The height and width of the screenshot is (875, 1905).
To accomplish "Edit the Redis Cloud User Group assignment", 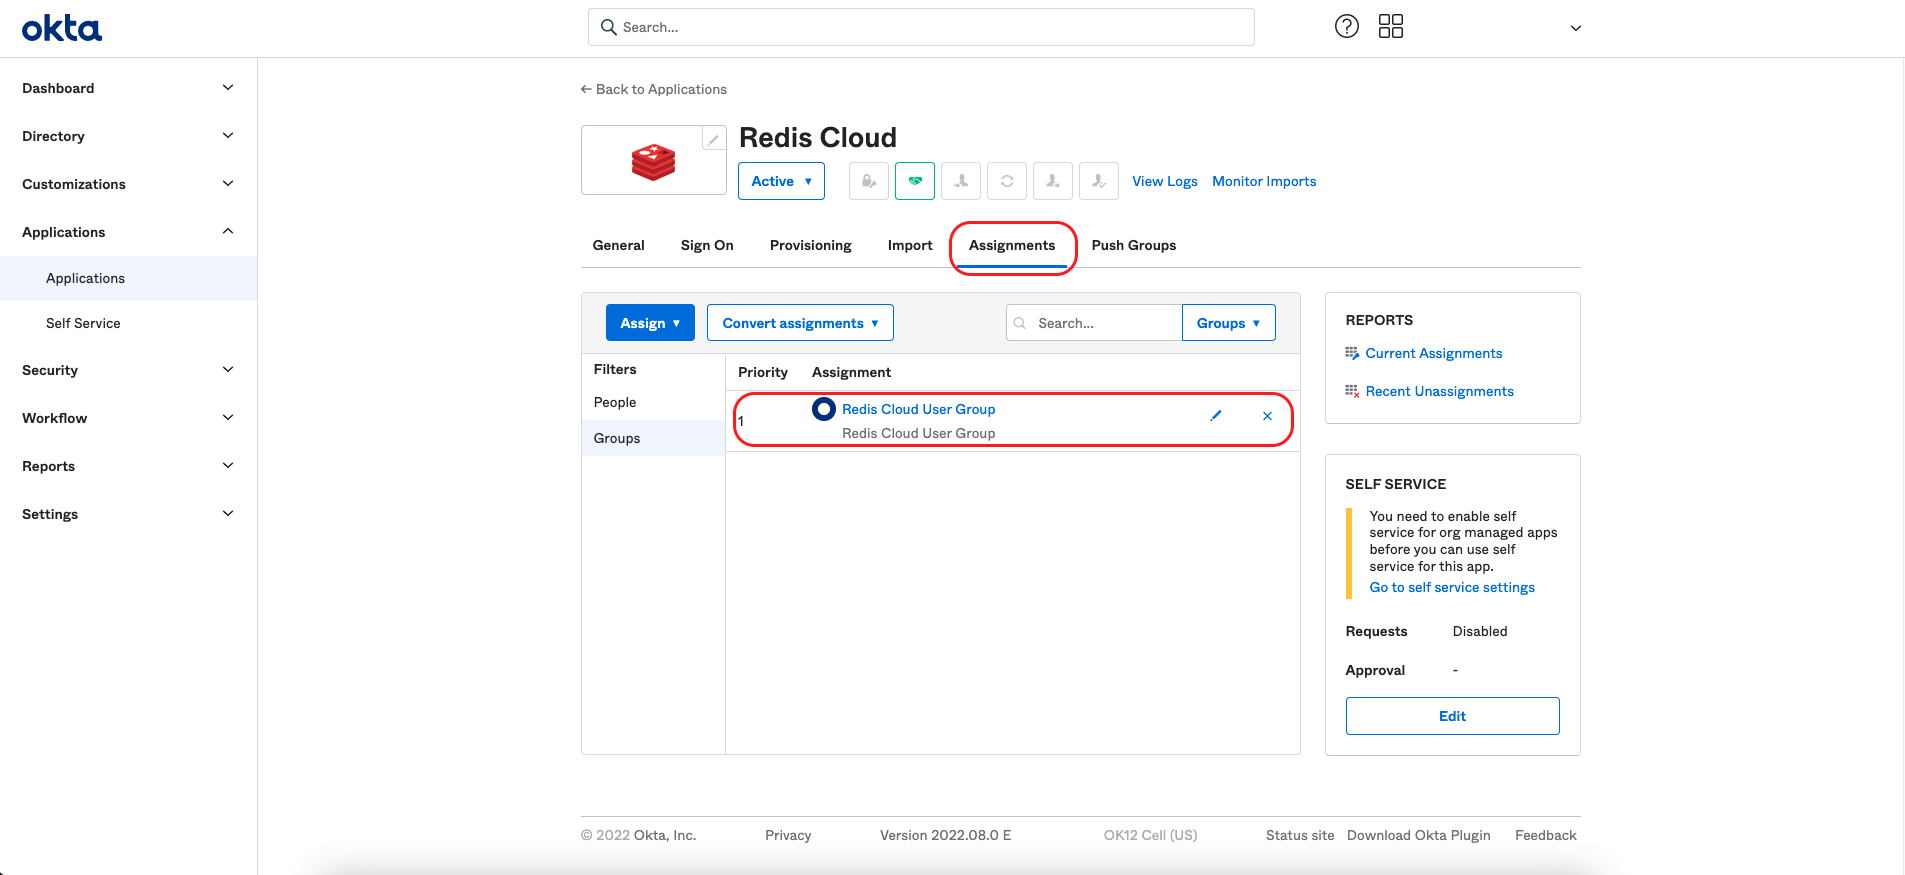I will click(x=1216, y=416).
